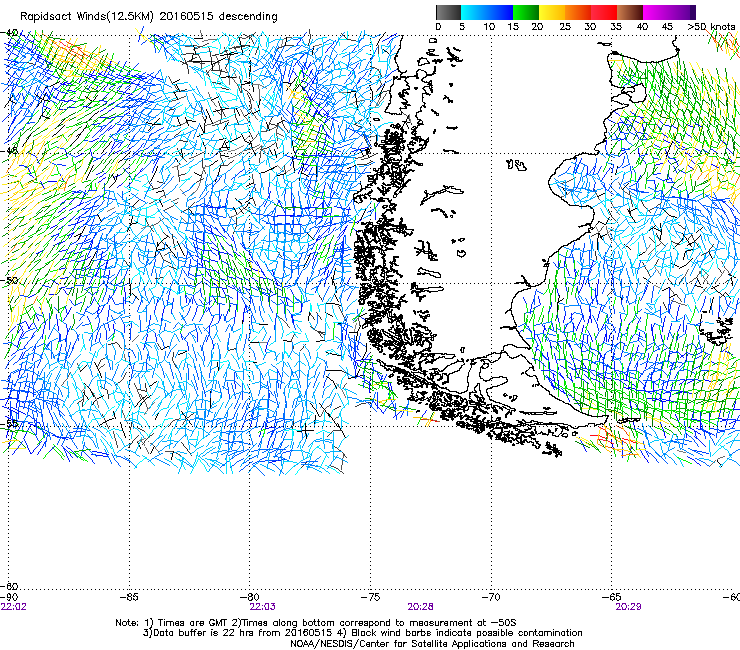Click the longitude label '-90'
The width and height of the screenshot is (740, 650).
[x=9, y=597]
